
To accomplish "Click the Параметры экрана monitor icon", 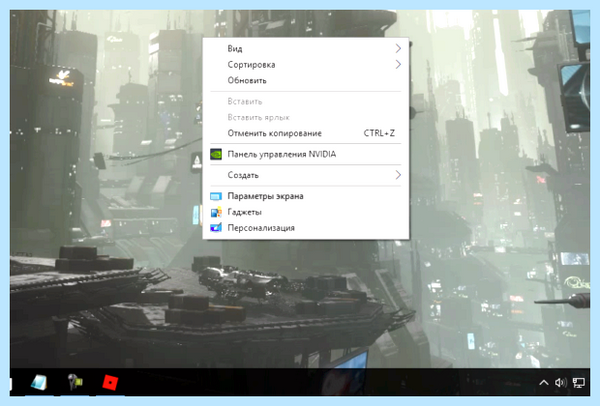I will tap(216, 196).
